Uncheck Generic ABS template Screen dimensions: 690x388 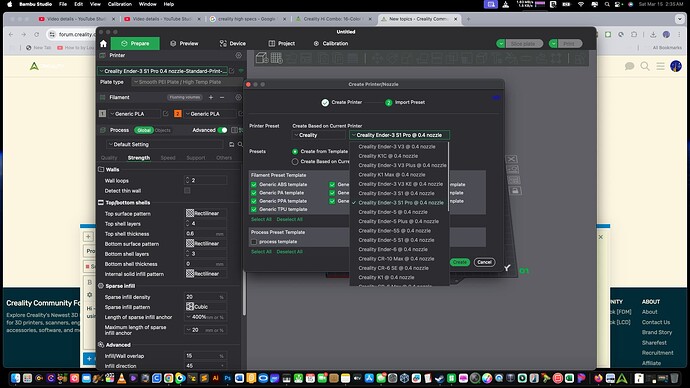coord(254,184)
